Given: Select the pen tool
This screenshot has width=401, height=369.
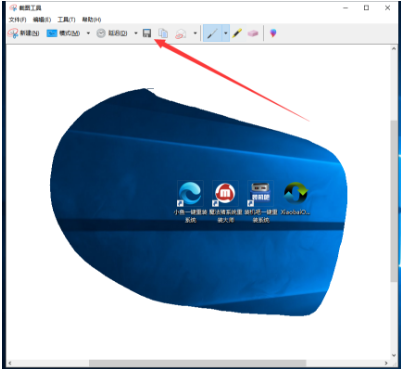Looking at the screenshot, I should 212,33.
